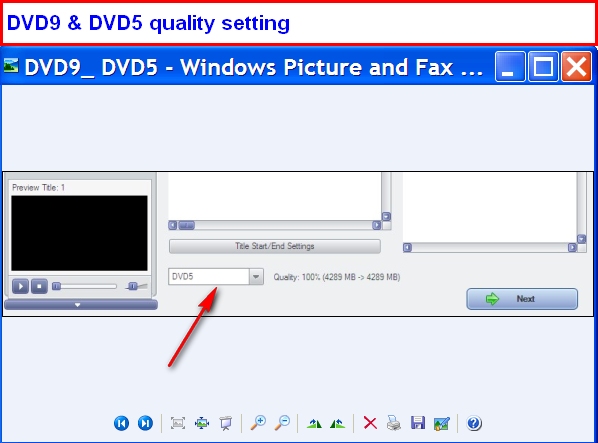The image size is (598, 443).
Task: Go to the next image in viewer toolbar
Action: pyautogui.click(x=145, y=423)
